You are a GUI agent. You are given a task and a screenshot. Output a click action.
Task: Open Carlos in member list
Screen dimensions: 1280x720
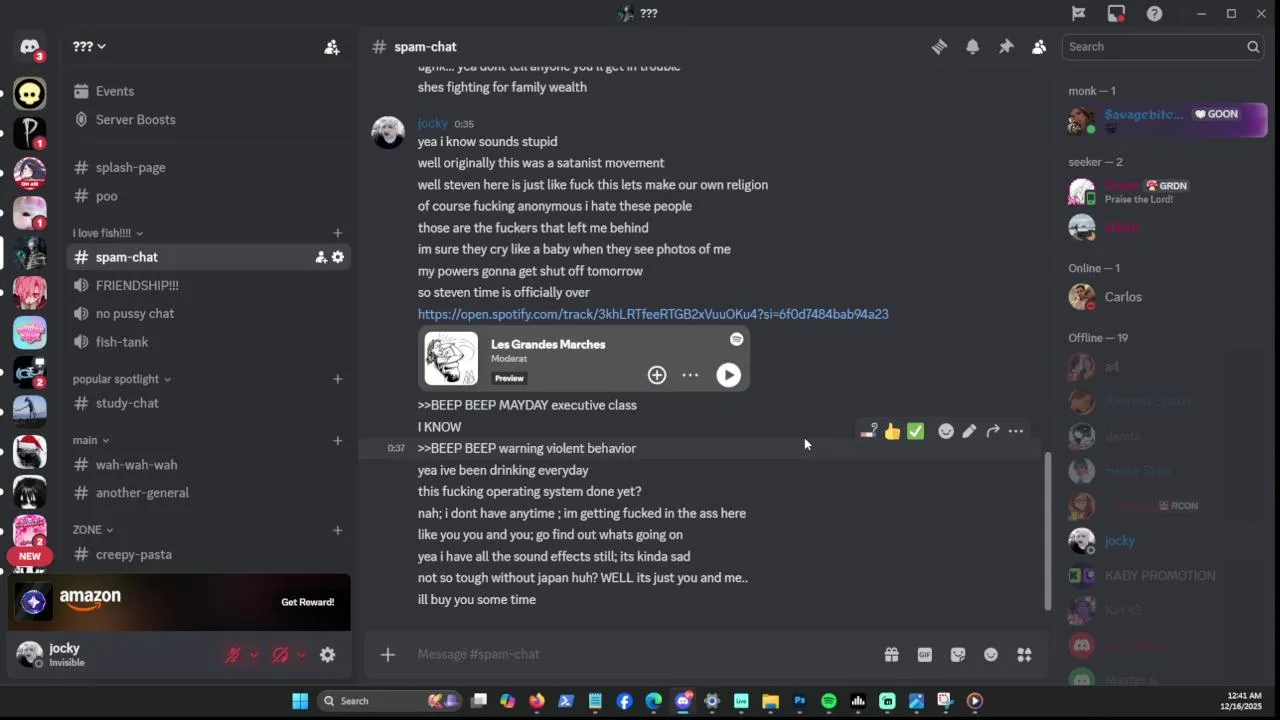pos(1163,297)
